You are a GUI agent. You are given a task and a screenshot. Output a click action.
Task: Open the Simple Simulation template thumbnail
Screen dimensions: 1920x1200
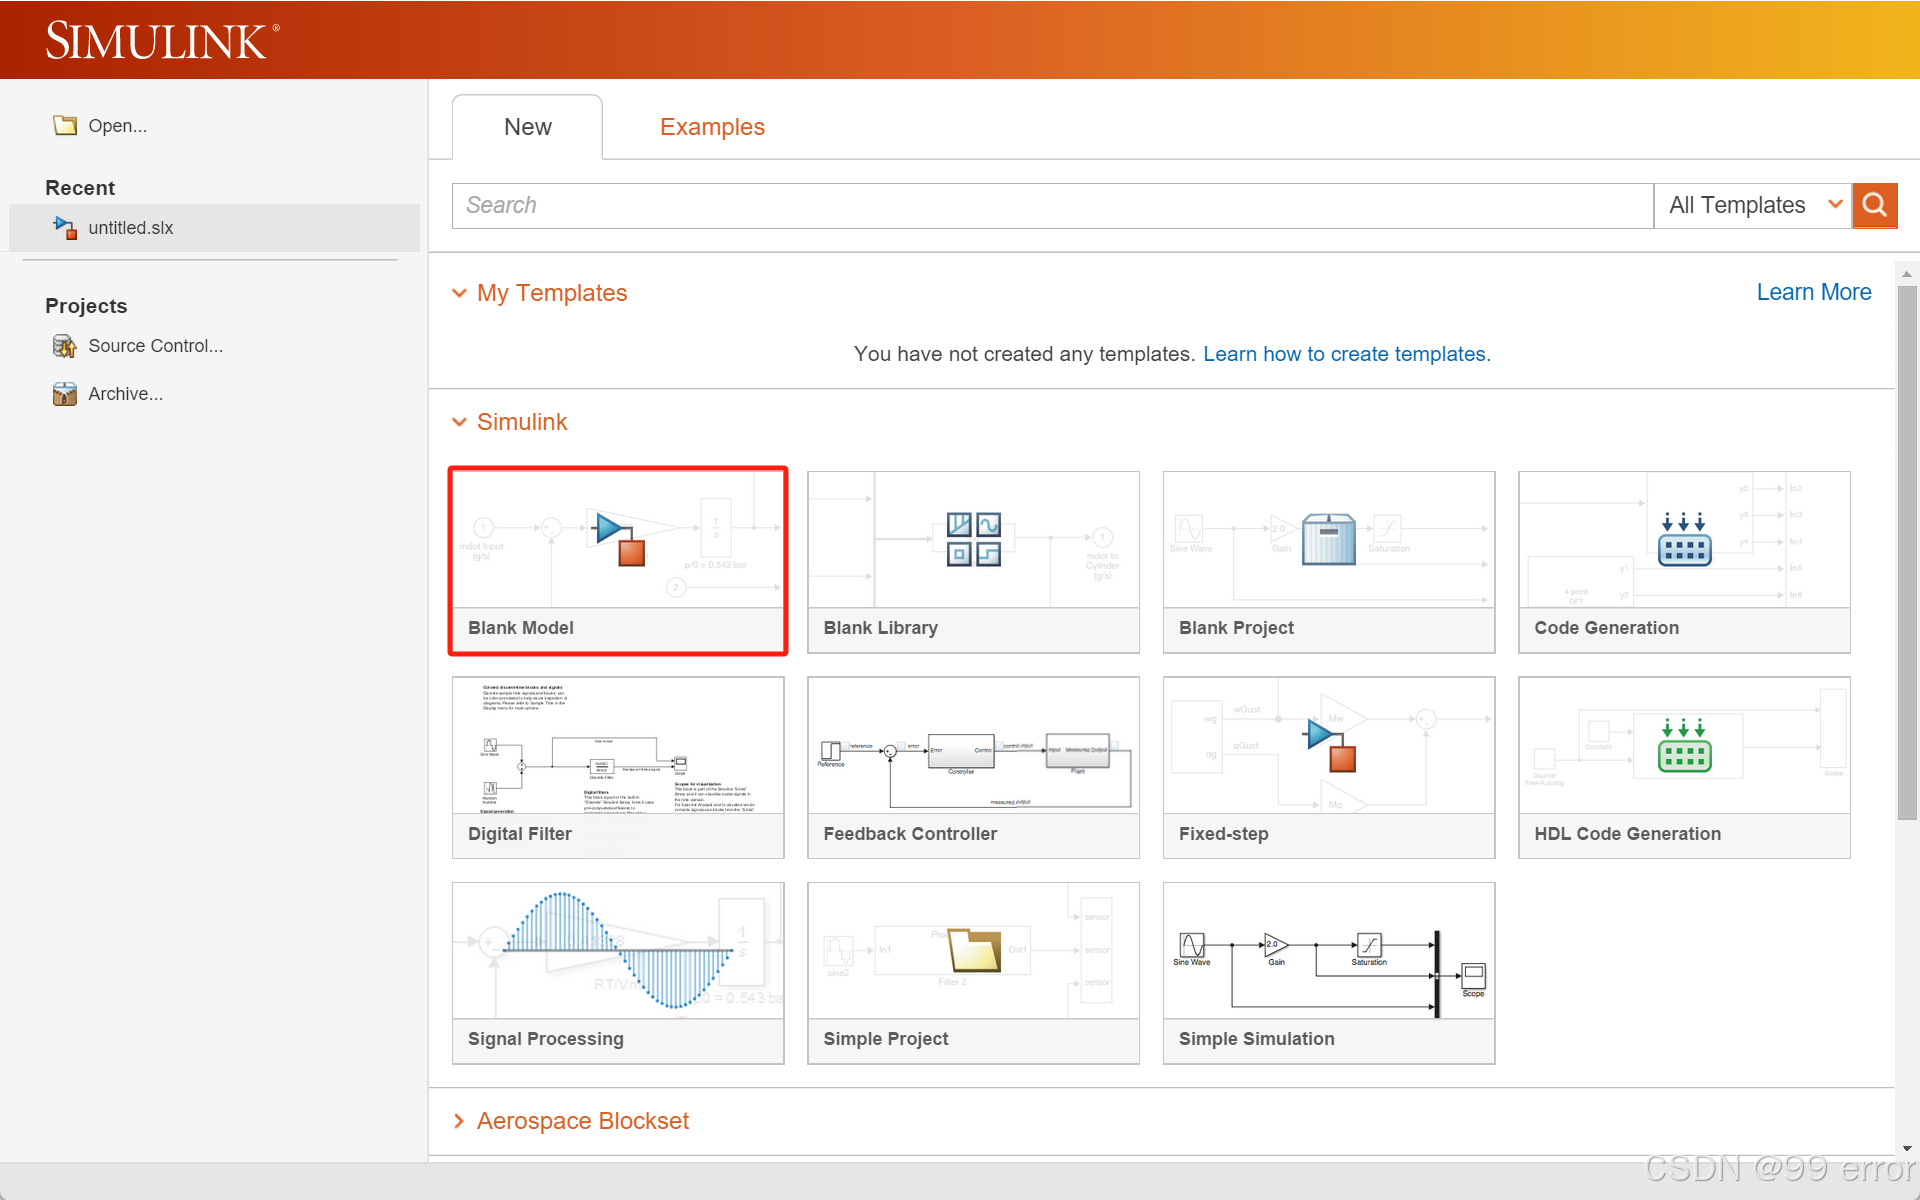pyautogui.click(x=1328, y=951)
